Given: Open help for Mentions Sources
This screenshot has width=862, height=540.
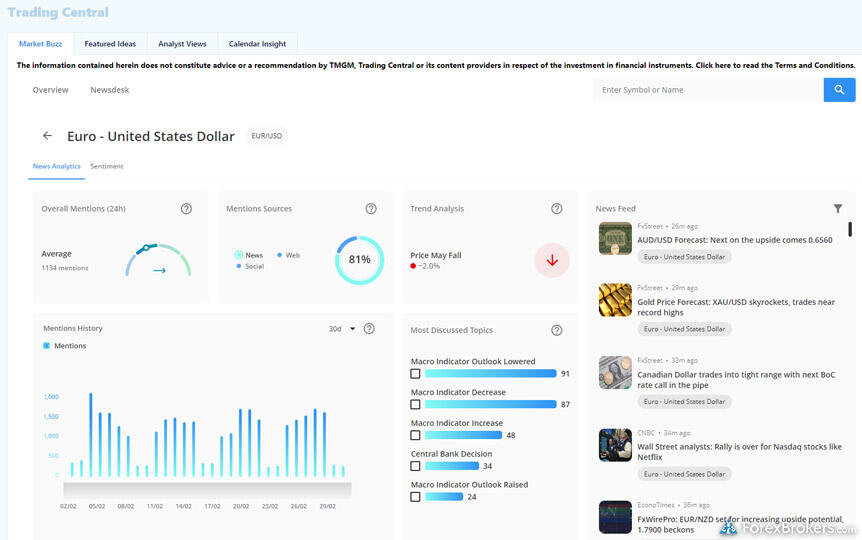Looking at the screenshot, I should [371, 208].
